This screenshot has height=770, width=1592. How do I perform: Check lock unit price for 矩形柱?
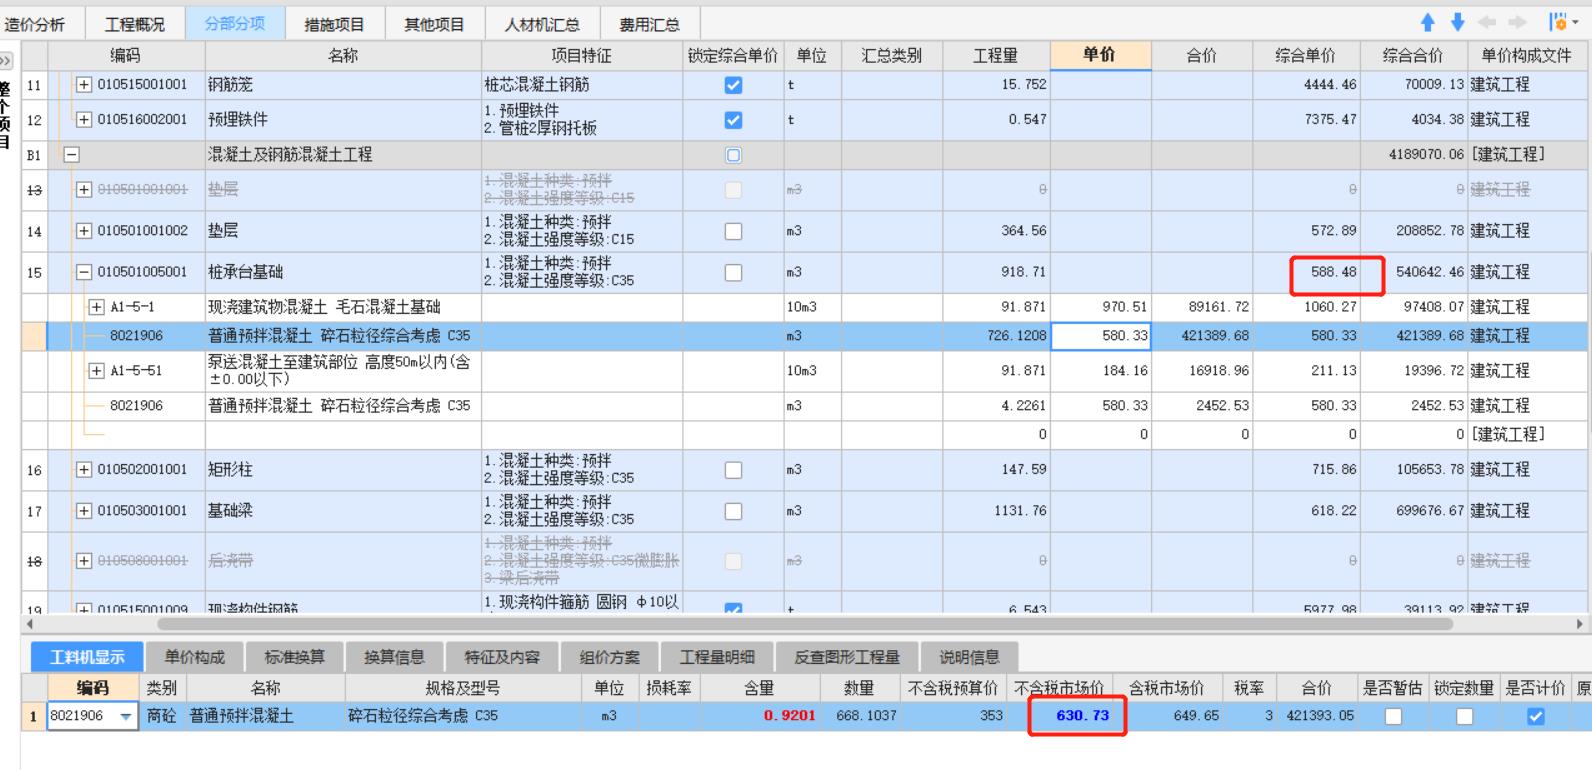click(733, 470)
